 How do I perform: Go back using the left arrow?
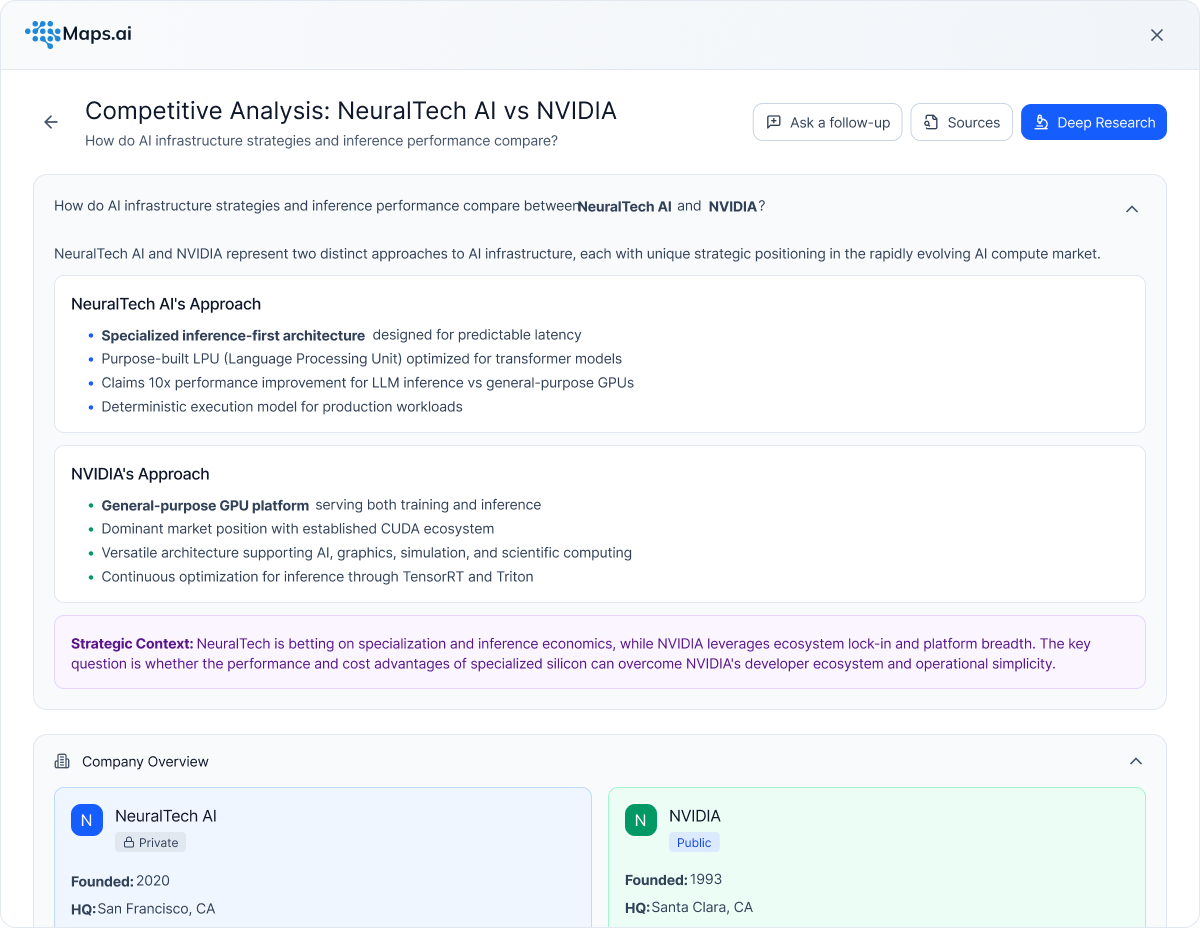(51, 122)
